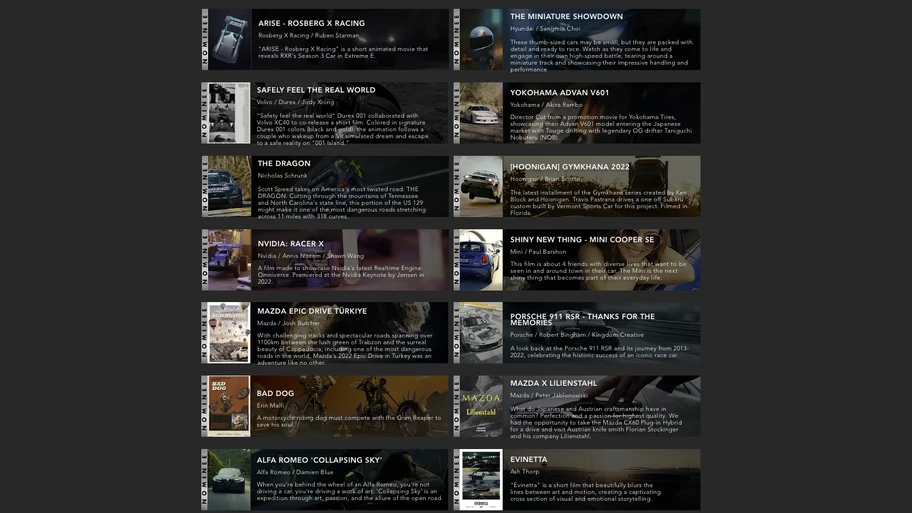Click the credit Mazda / Peter Jablonowski
912x513 pixels.
(549, 396)
